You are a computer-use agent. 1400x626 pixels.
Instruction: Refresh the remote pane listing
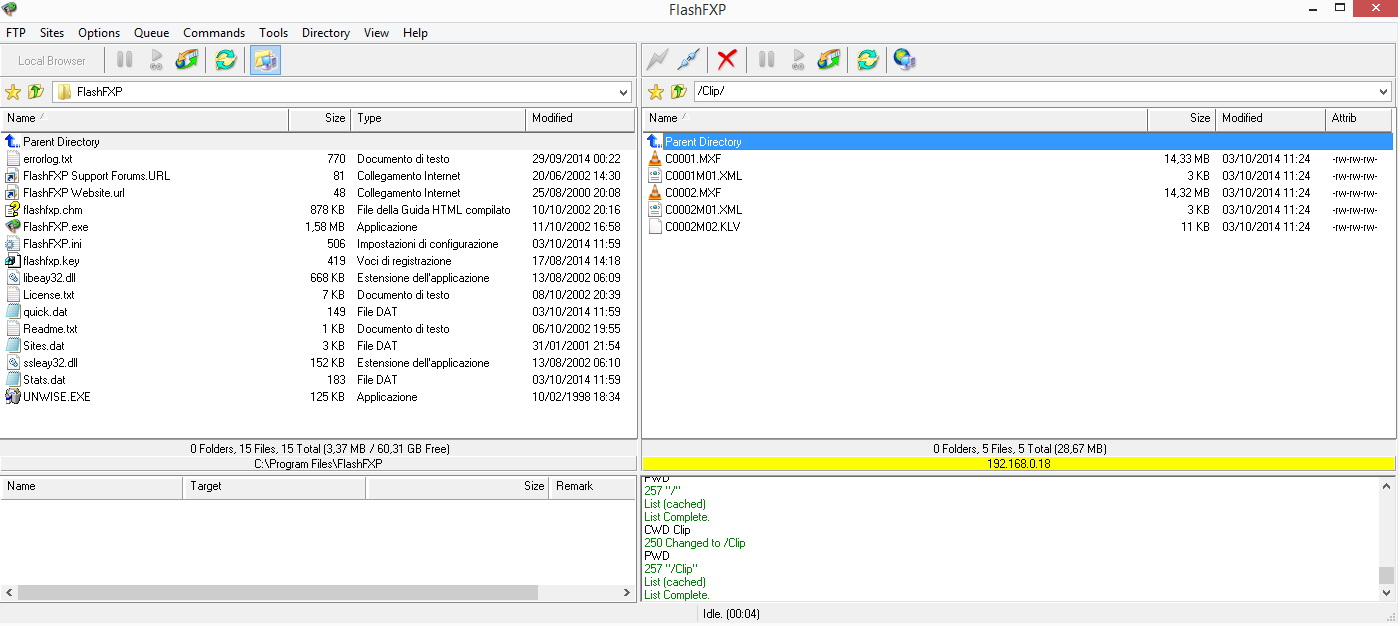coord(868,60)
